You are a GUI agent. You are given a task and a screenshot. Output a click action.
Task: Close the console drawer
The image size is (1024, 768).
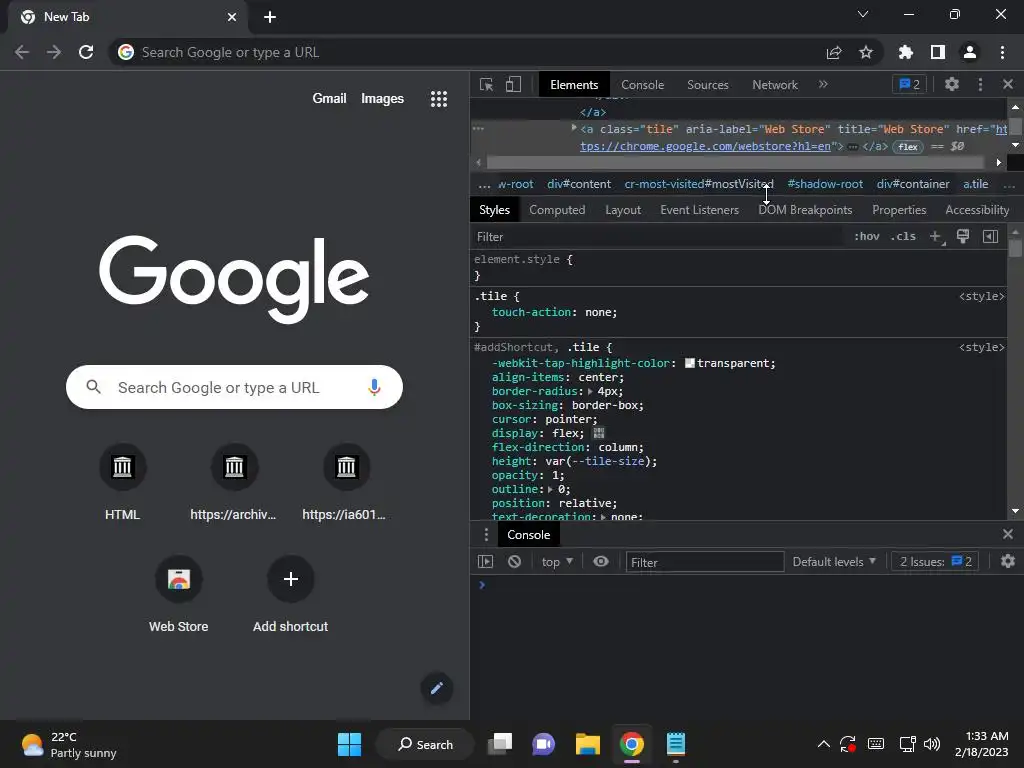1008,534
